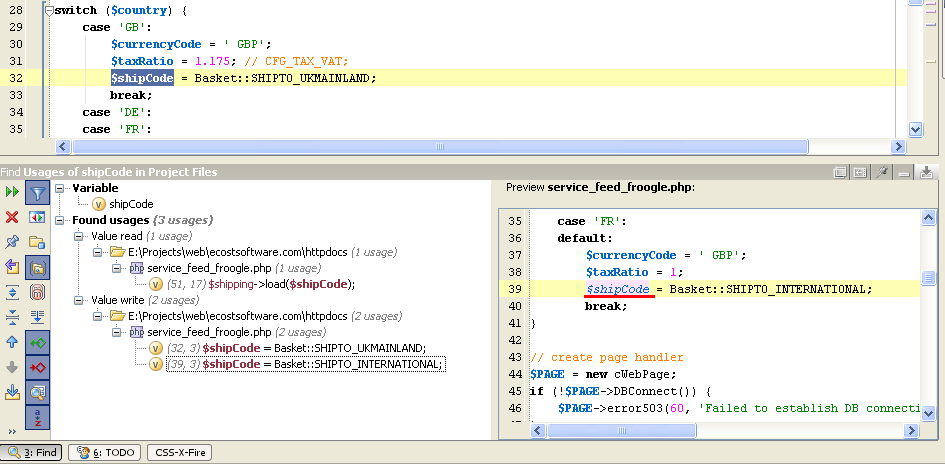Toggle alphabetical sort a-z button
The width and height of the screenshot is (945, 464).
[x=37, y=418]
